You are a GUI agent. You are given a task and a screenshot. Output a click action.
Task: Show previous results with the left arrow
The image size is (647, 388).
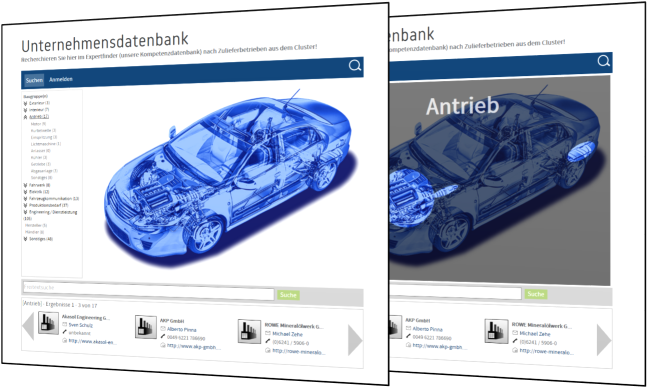coord(28,326)
